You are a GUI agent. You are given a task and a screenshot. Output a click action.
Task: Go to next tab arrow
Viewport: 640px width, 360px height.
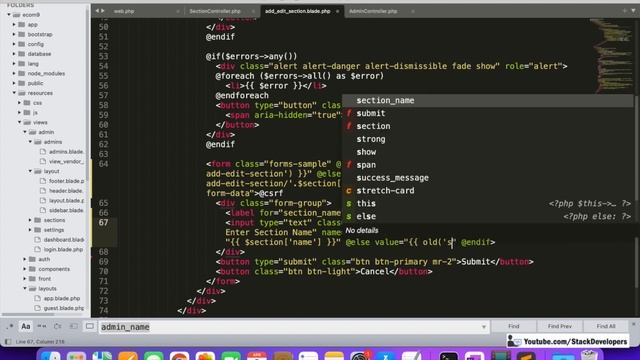[x=102, y=11]
